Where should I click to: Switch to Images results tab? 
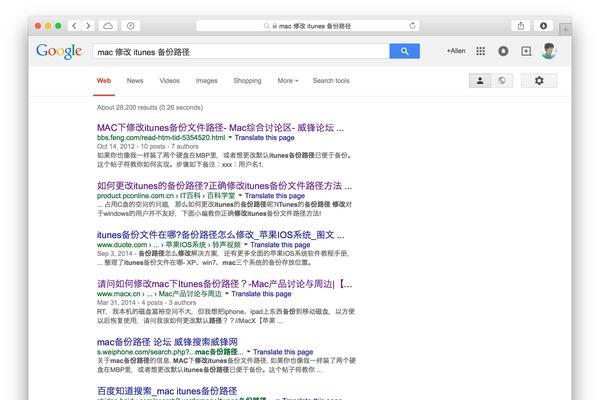[x=207, y=80]
